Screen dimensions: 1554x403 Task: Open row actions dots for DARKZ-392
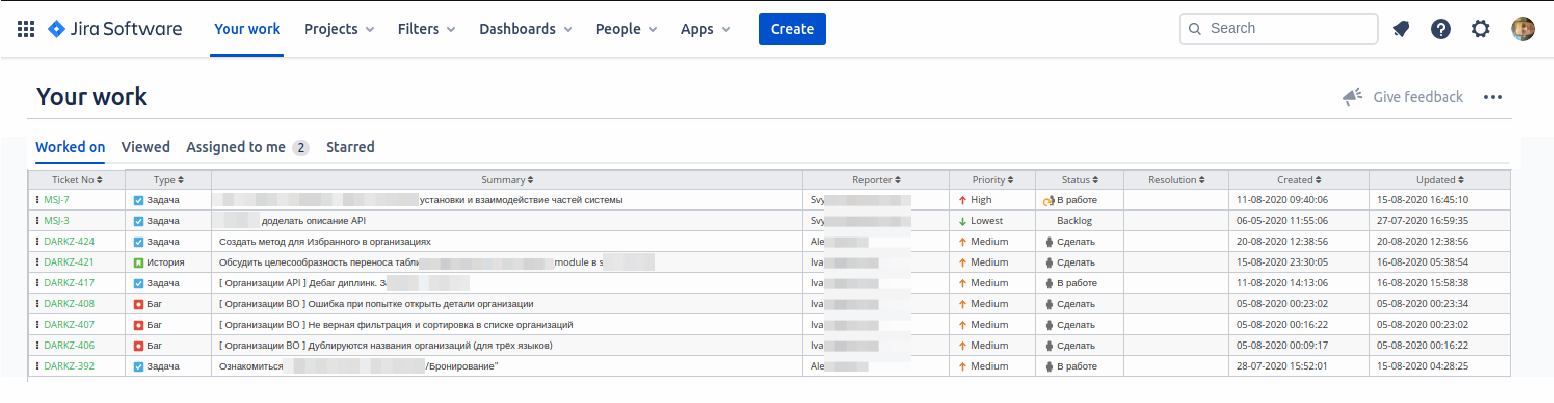coord(37,366)
